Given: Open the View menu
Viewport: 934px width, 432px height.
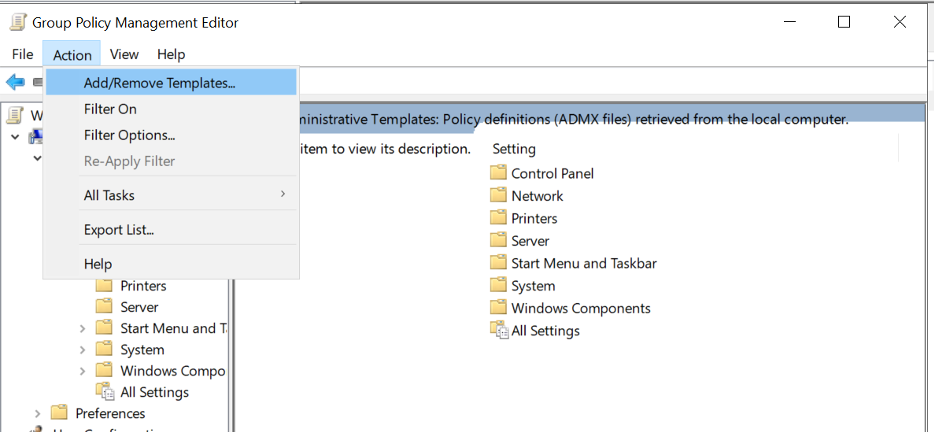Looking at the screenshot, I should point(124,54).
